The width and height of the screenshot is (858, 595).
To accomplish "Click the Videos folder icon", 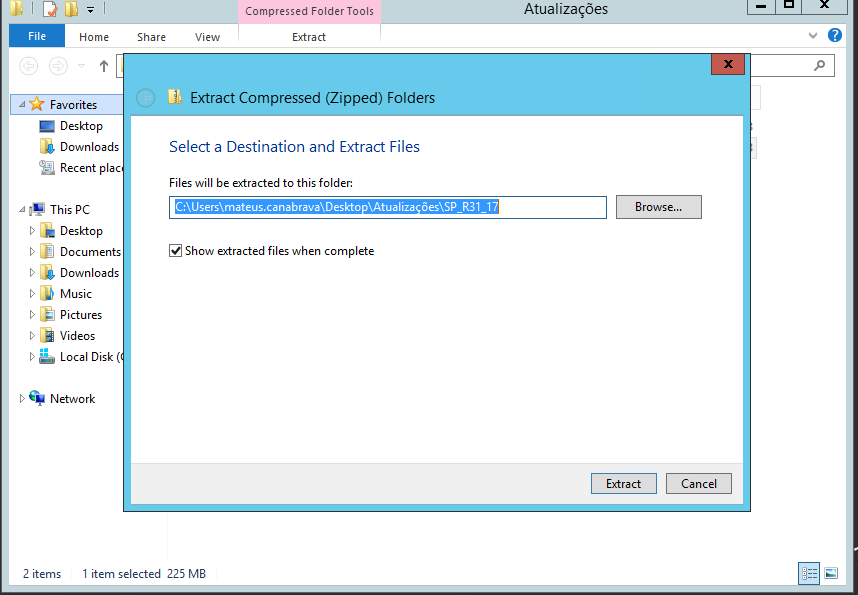I will (48, 335).
